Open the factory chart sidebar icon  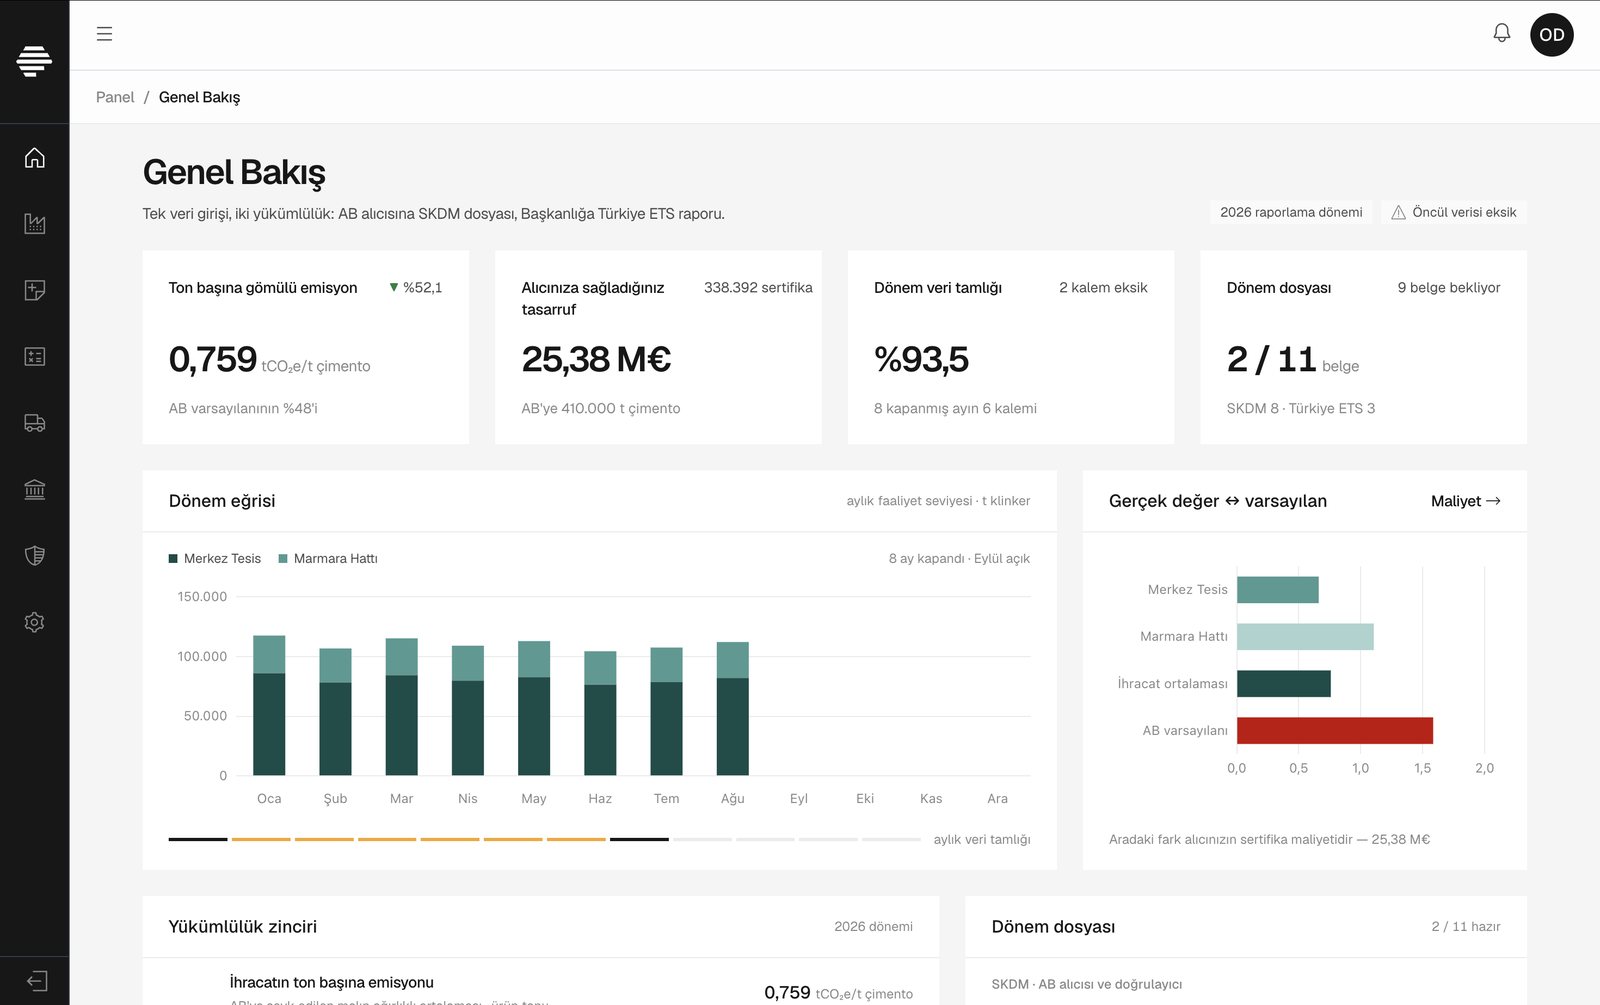coord(35,224)
